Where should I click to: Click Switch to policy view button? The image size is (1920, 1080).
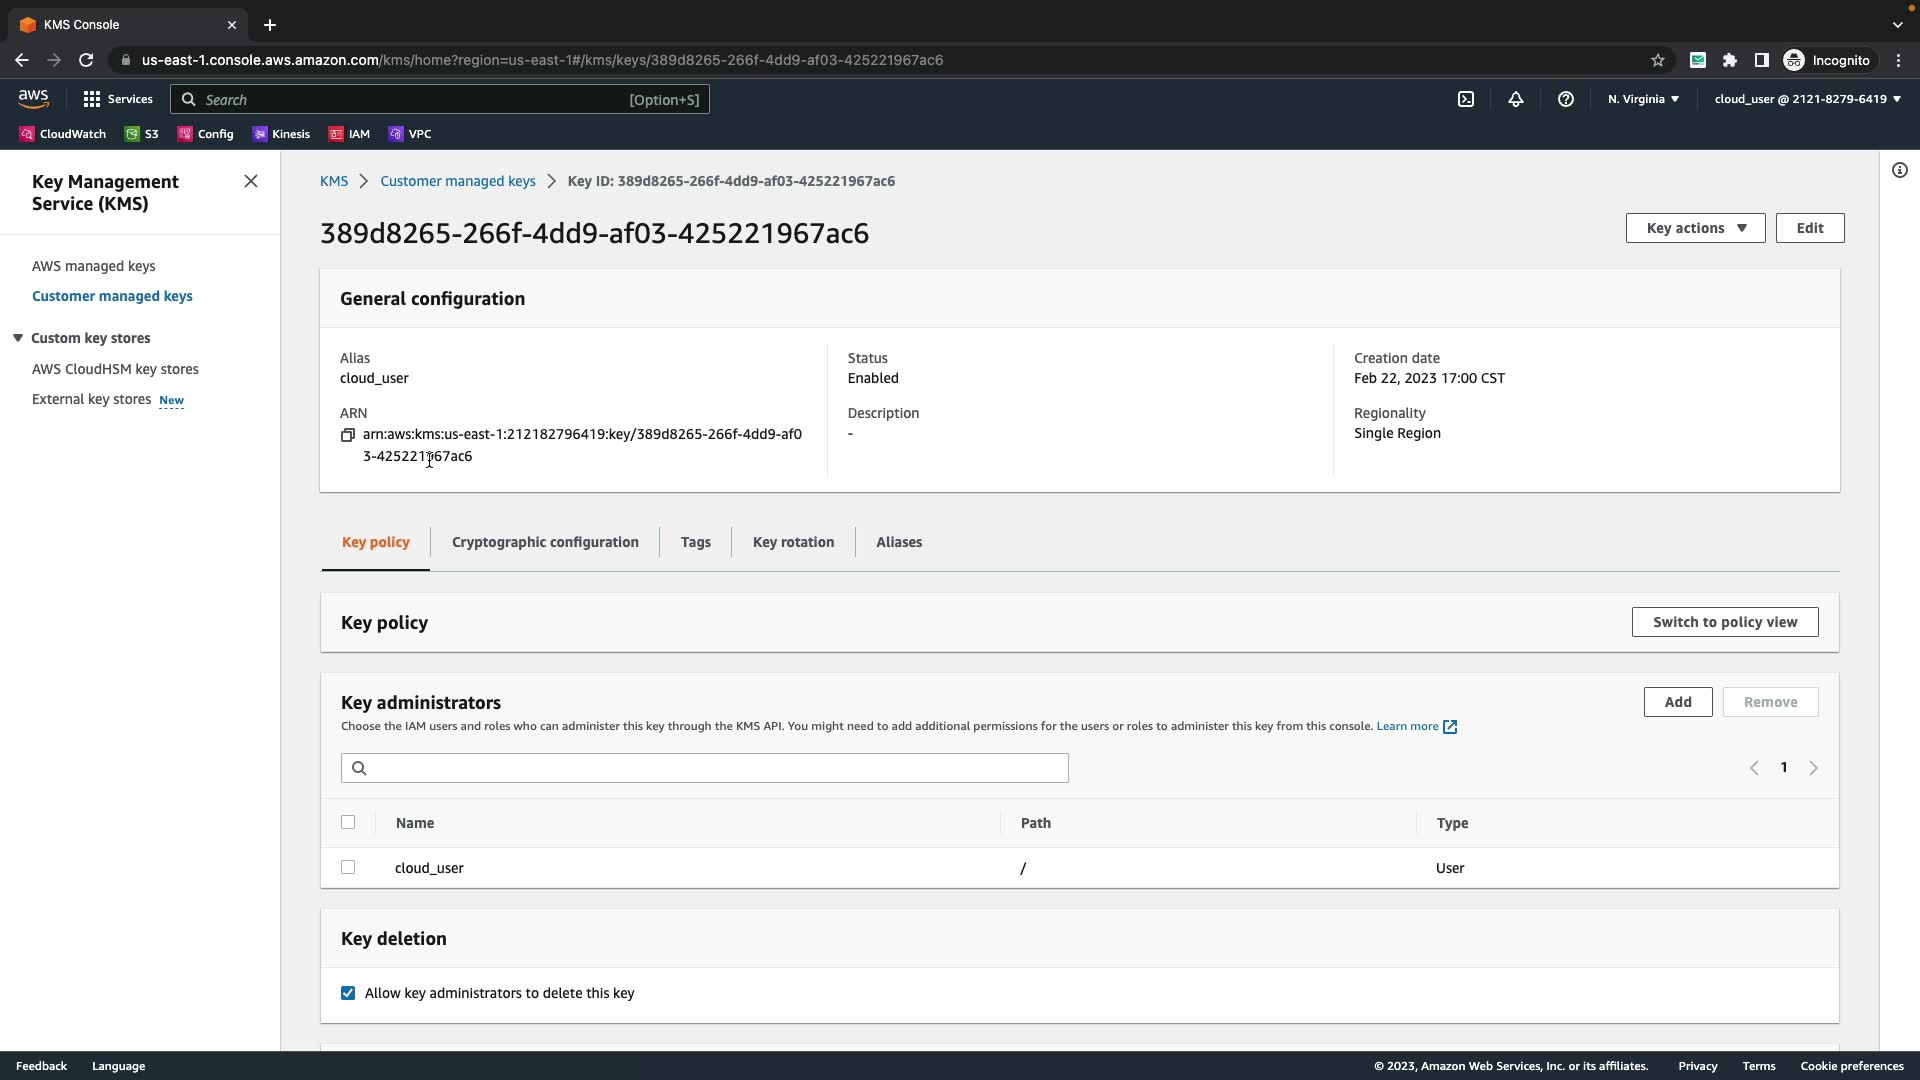1725,622
